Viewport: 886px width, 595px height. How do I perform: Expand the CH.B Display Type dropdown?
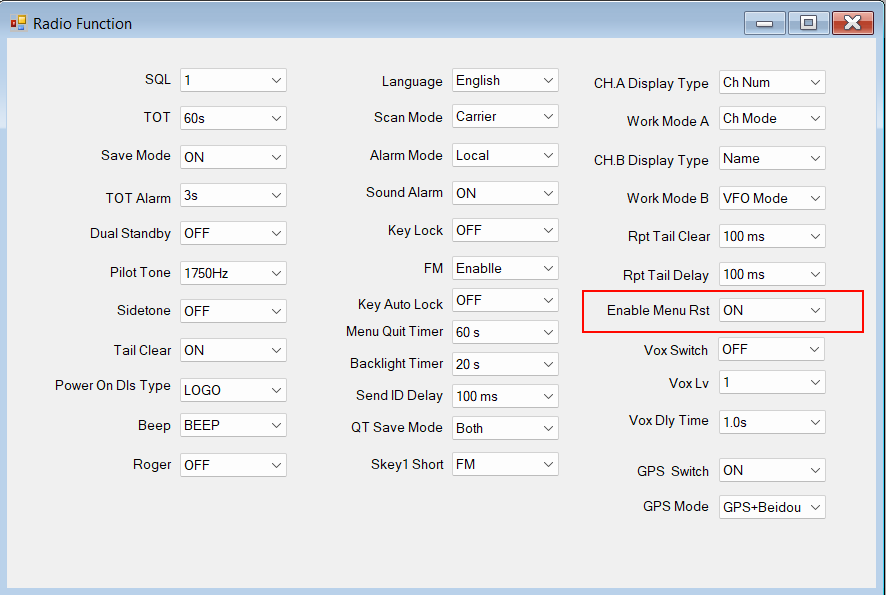click(x=772, y=158)
